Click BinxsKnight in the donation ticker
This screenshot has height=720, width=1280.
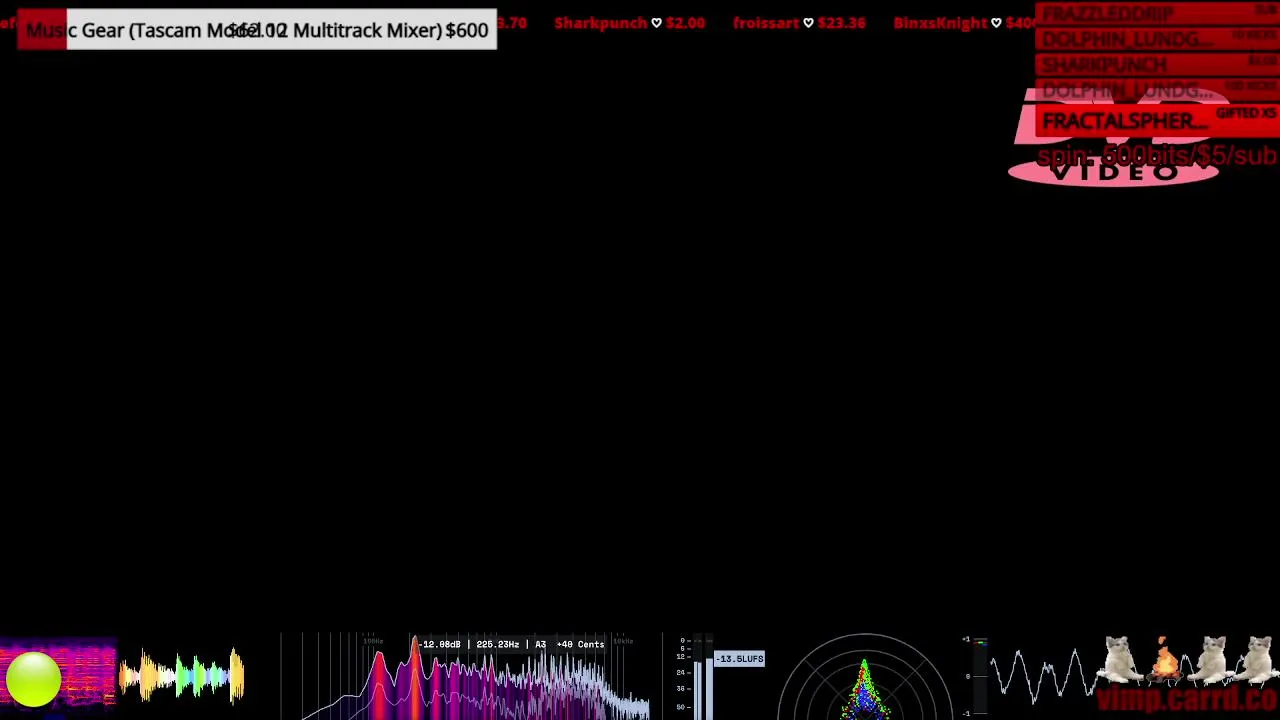pos(941,23)
